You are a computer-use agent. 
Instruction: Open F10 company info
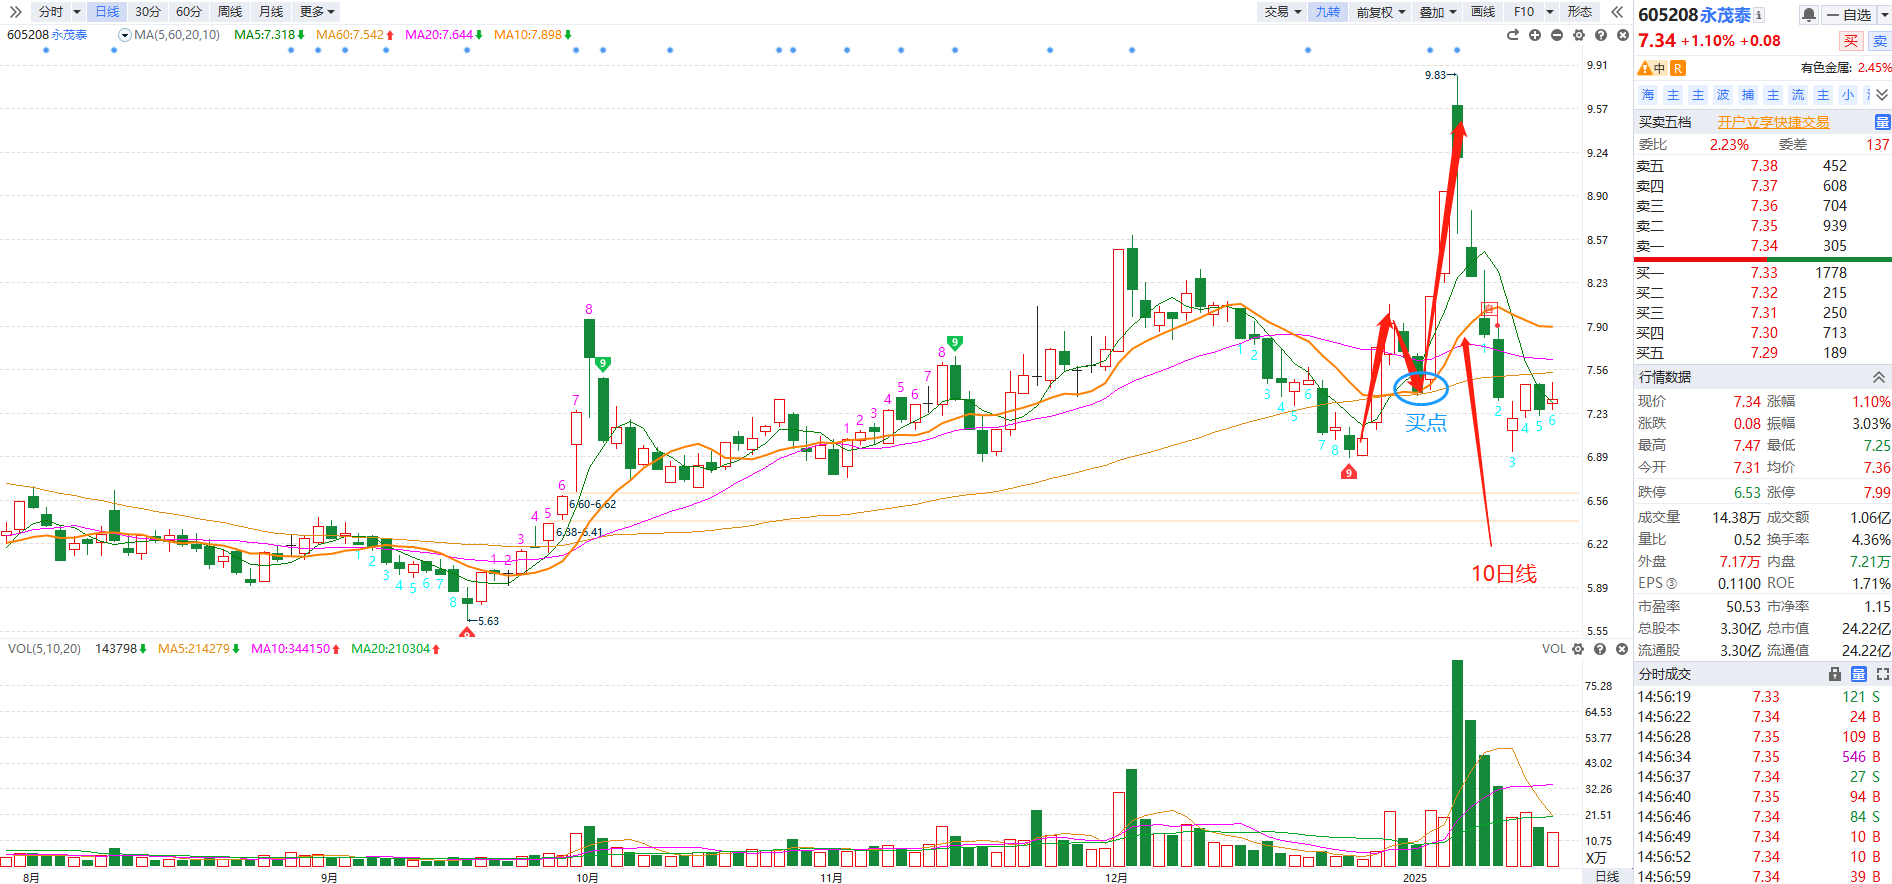1524,12
